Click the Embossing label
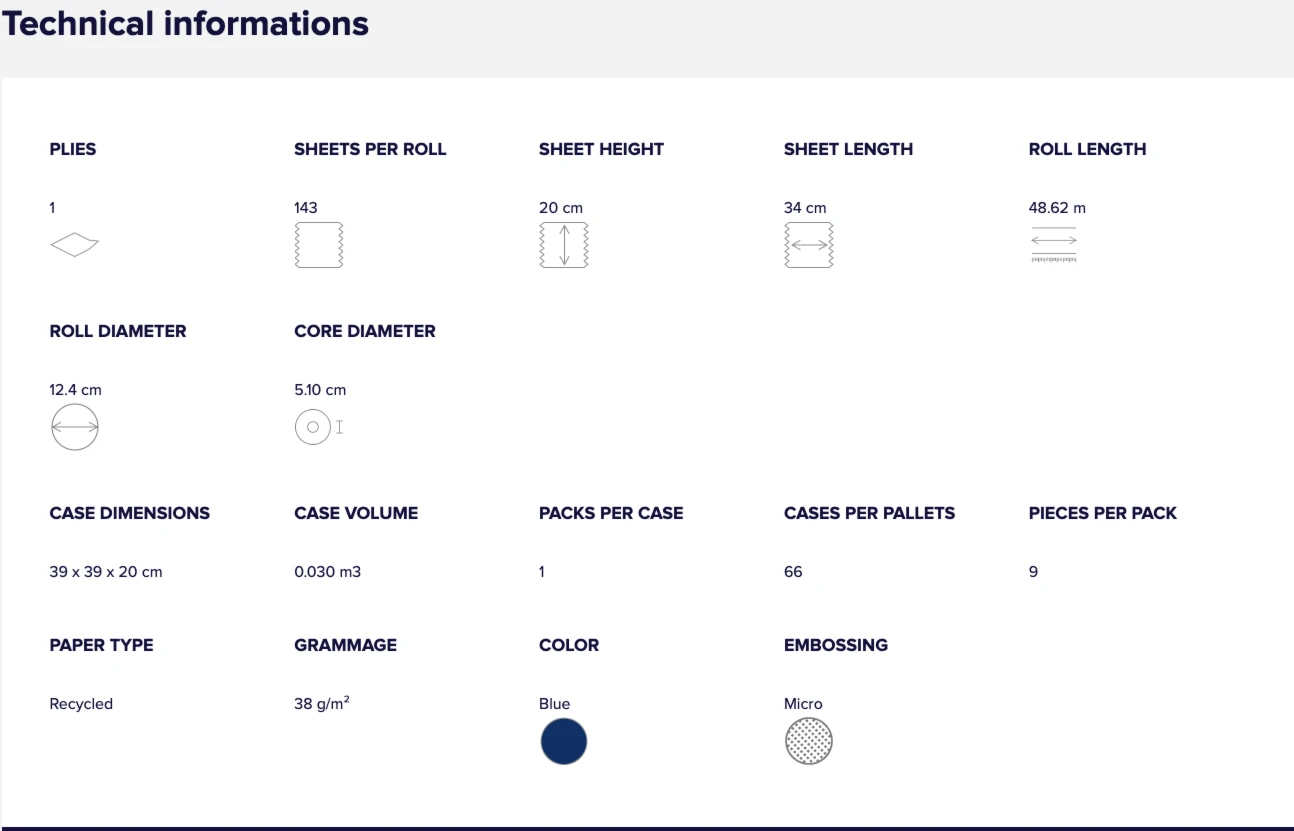 [836, 645]
